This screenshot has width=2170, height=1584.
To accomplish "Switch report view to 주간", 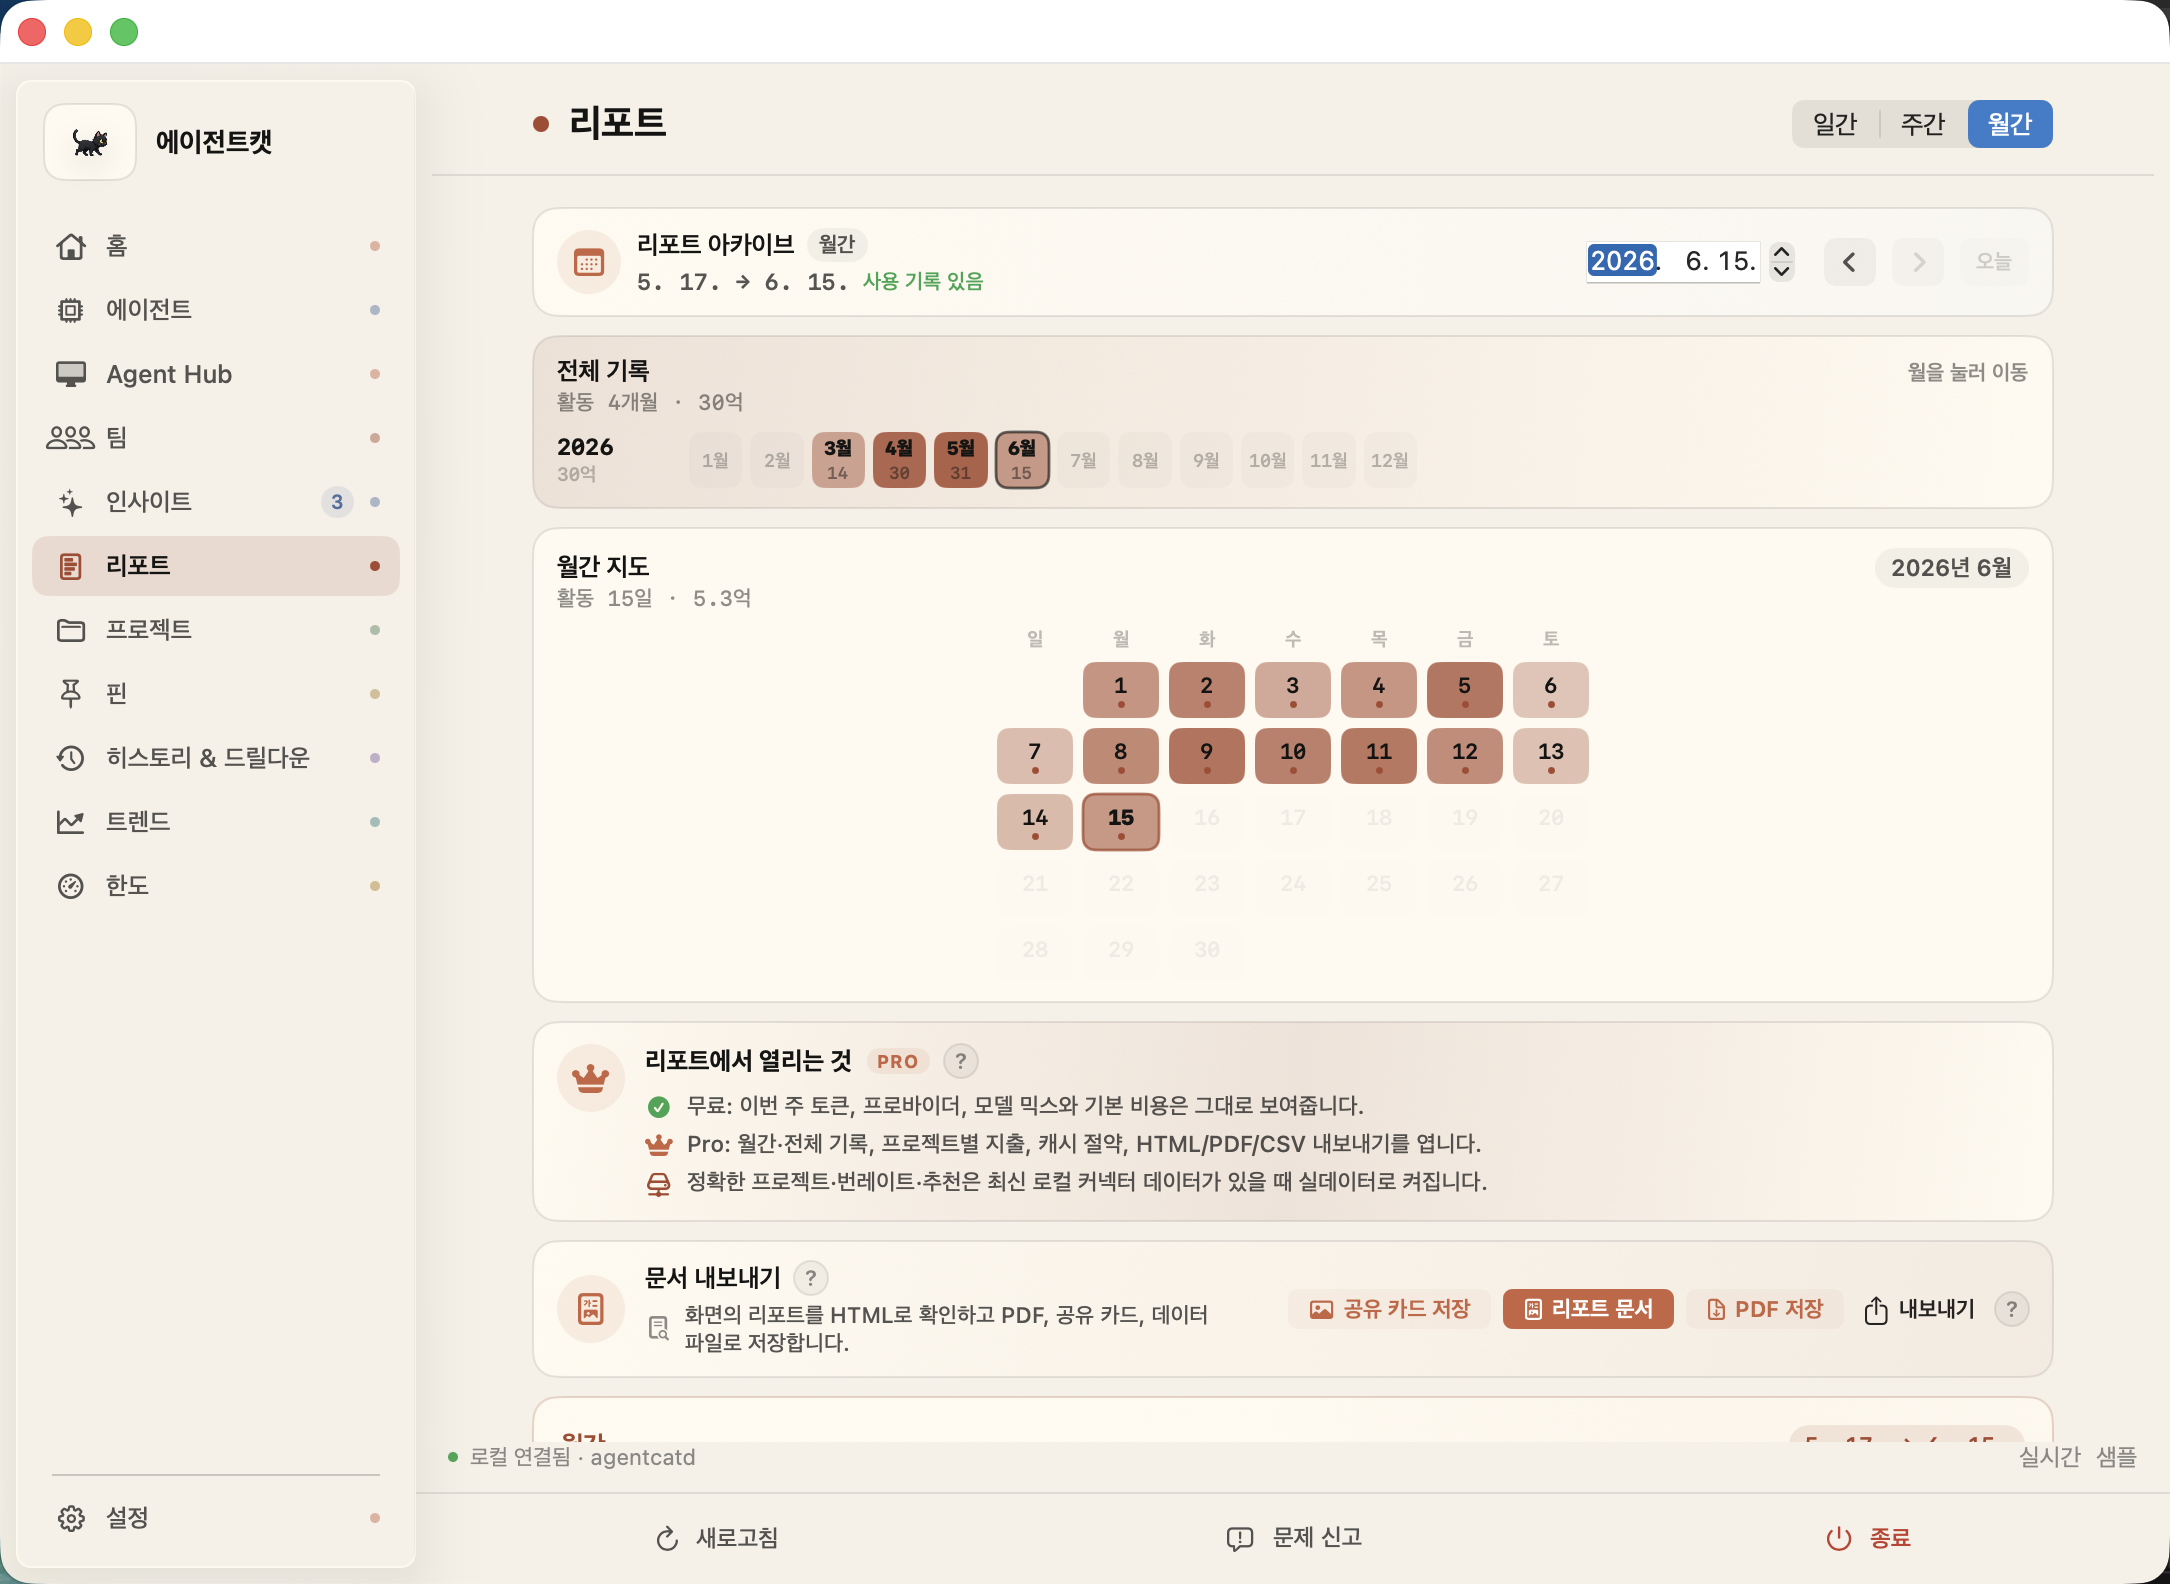I will coord(1922,124).
